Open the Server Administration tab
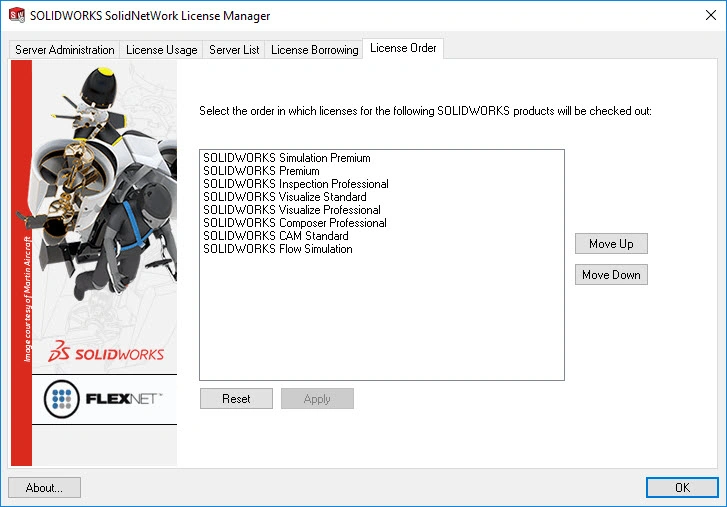The image size is (727, 507). pyautogui.click(x=65, y=50)
